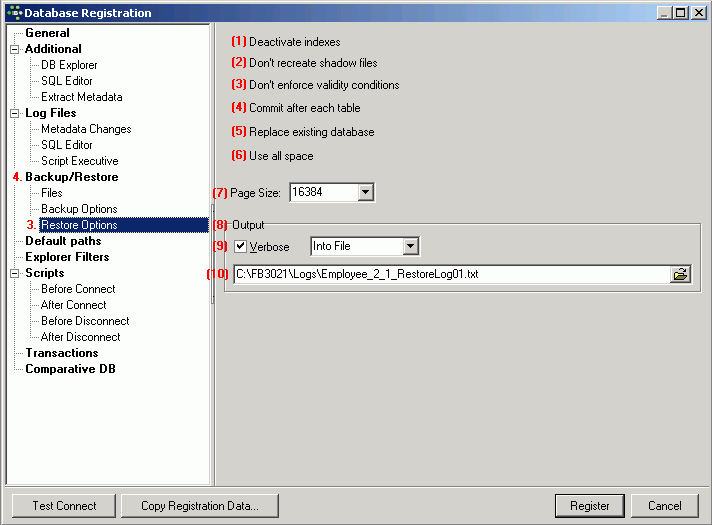Toggle Use all space option
This screenshot has height=525, width=712.
(x=281, y=156)
